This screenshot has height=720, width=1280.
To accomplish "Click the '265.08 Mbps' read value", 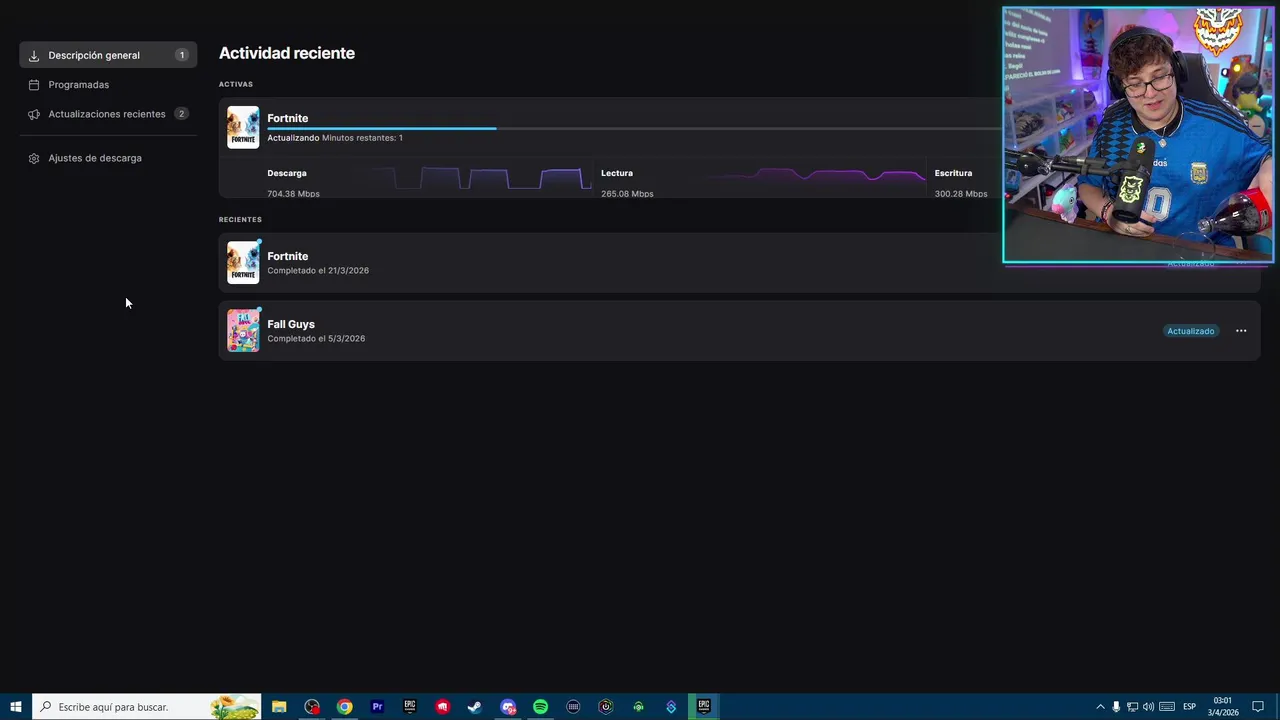I will (x=627, y=194).
